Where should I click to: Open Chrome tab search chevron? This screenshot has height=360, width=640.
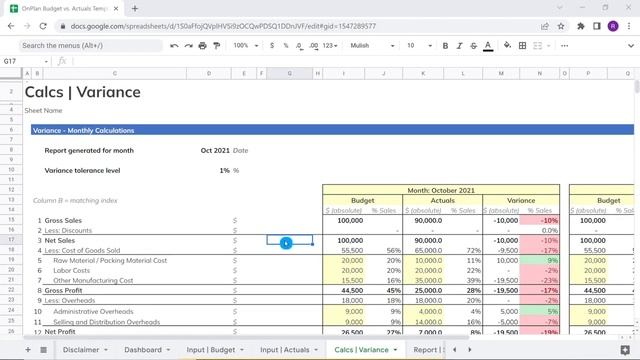560,8
